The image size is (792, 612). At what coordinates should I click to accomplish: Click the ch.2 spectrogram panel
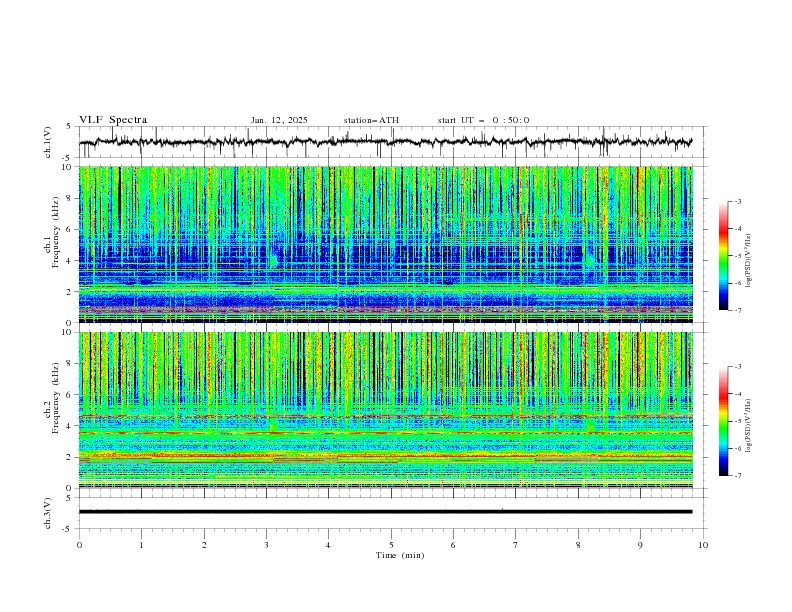tap(386, 410)
